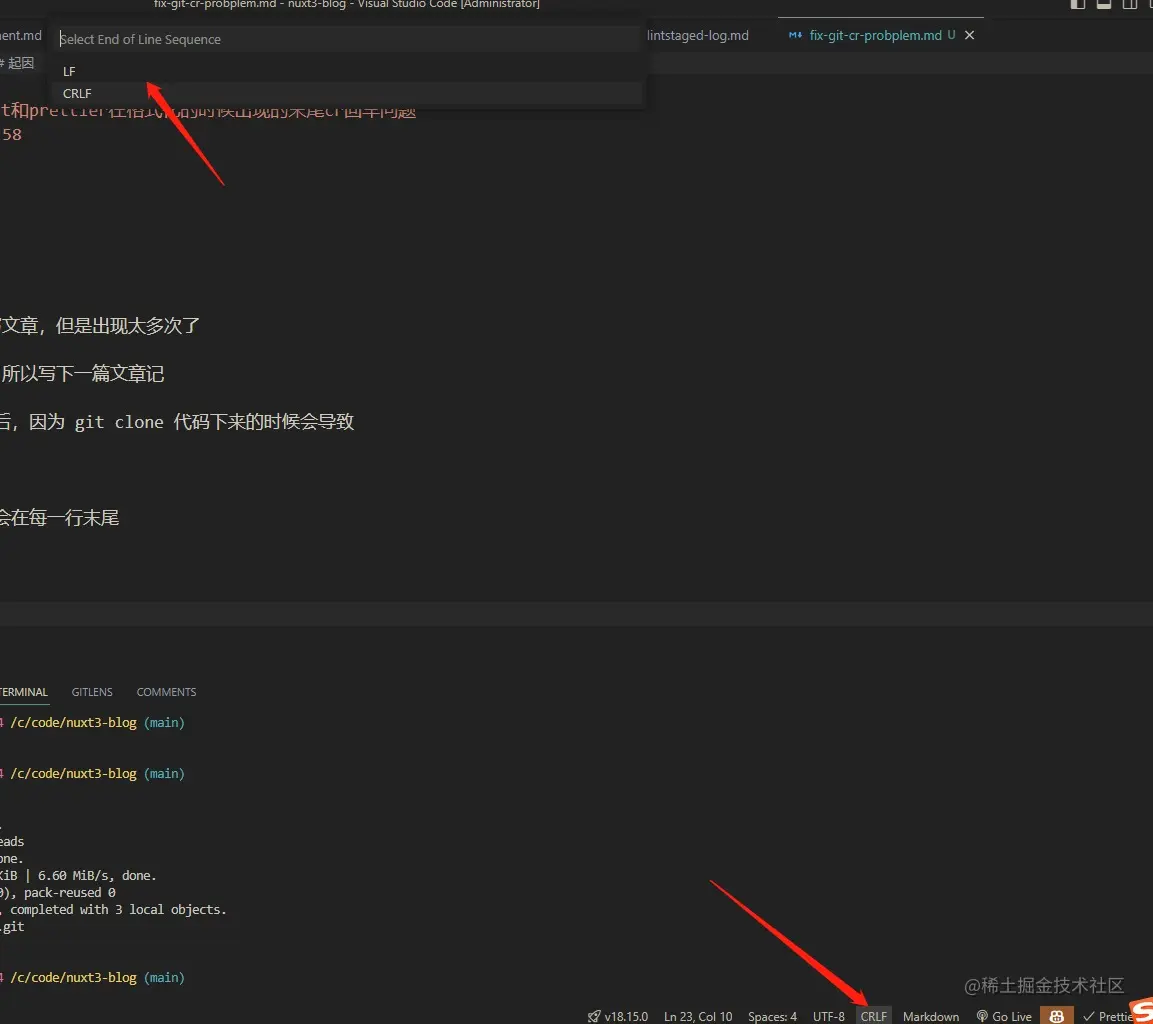Open Go to Line via Ln 23, Col 10
The width and height of the screenshot is (1153, 1024).
click(698, 1017)
